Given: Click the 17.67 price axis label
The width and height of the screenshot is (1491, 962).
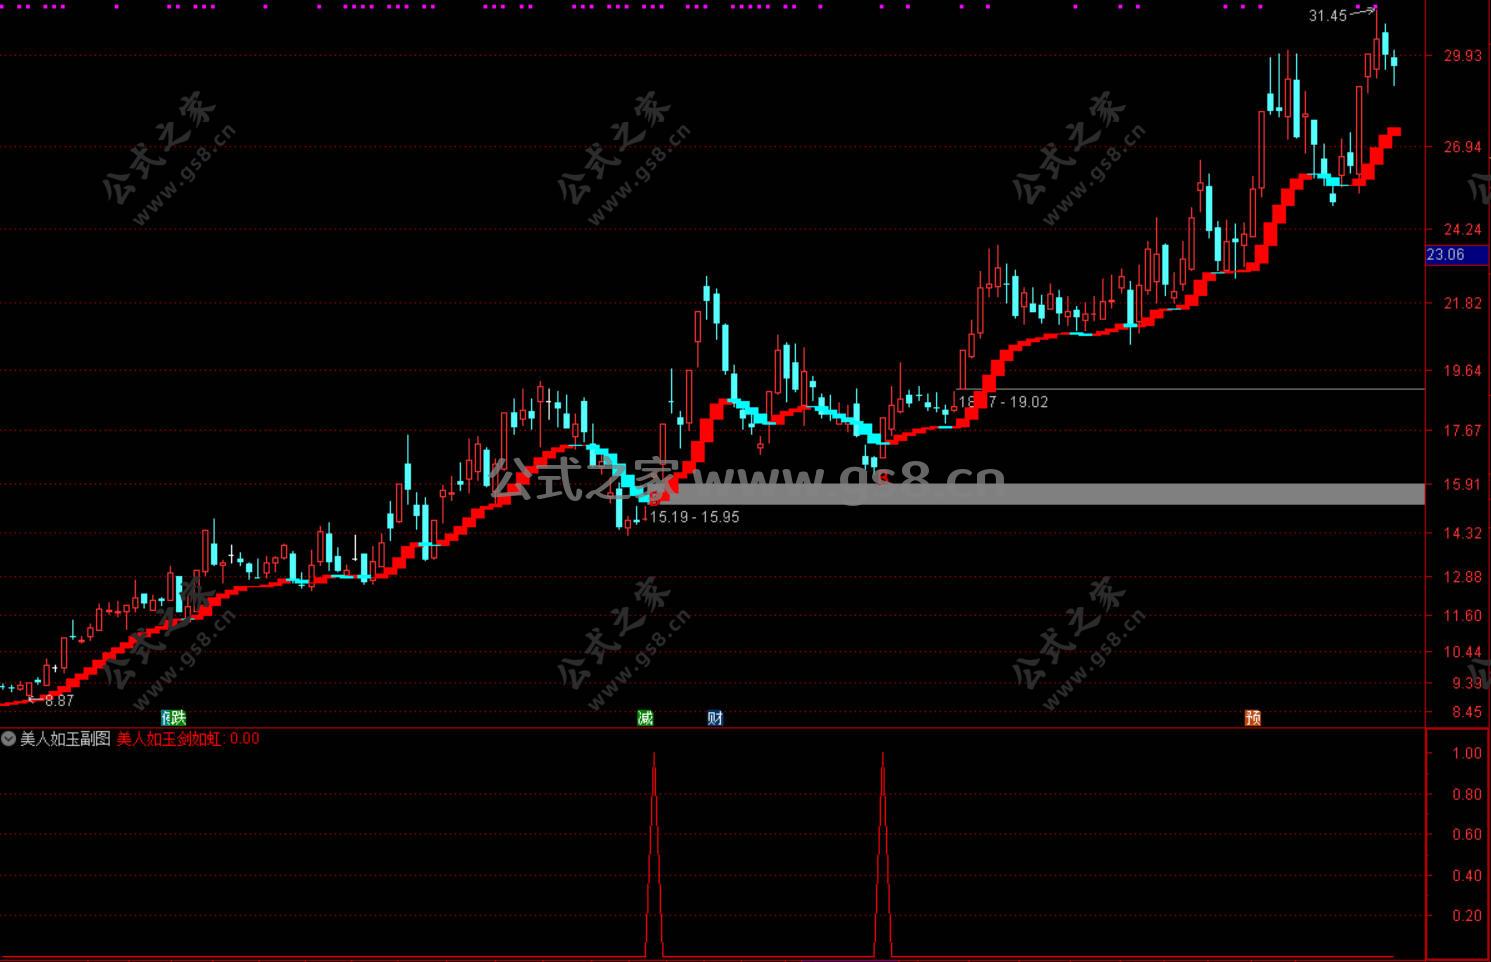Looking at the screenshot, I should click(x=1463, y=431).
